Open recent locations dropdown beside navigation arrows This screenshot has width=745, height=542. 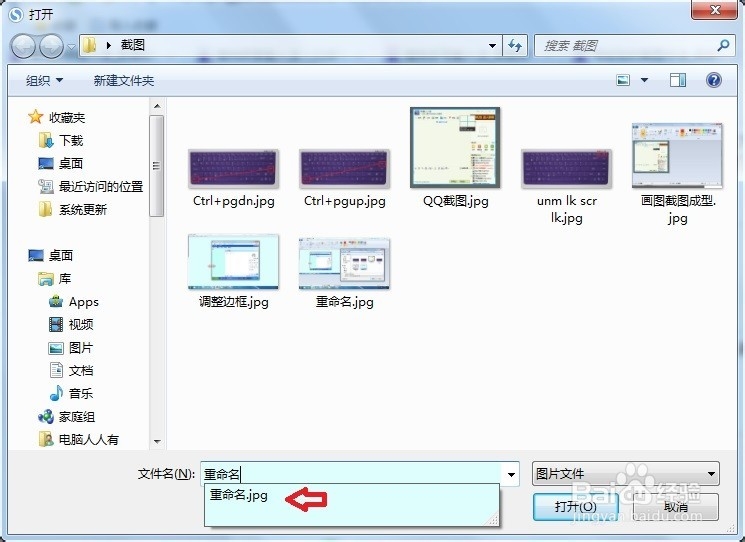pos(71,47)
